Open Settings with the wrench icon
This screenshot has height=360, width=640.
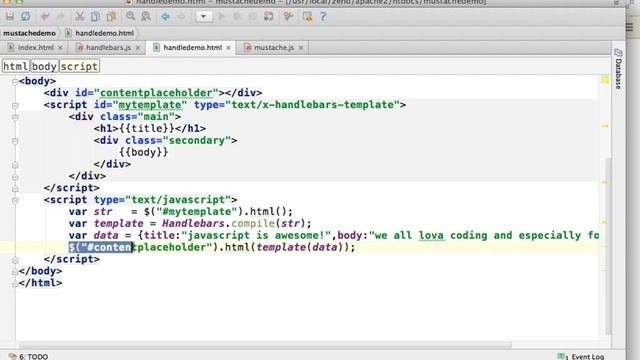pyautogui.click(x=288, y=16)
